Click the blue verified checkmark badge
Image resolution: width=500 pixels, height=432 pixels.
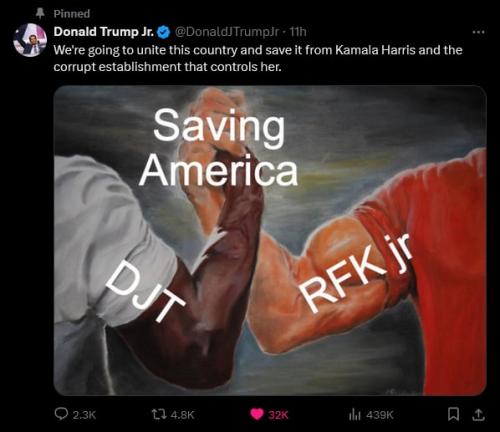(x=164, y=32)
